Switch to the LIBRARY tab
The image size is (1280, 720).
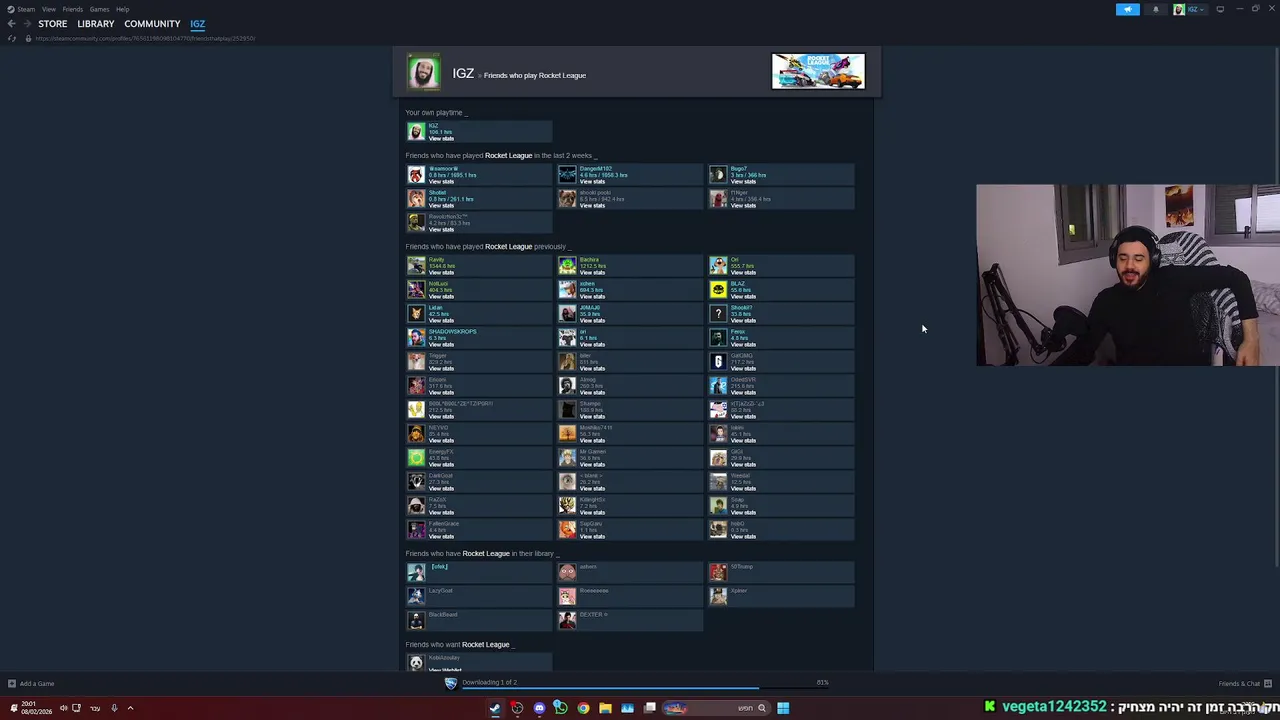[x=95, y=24]
